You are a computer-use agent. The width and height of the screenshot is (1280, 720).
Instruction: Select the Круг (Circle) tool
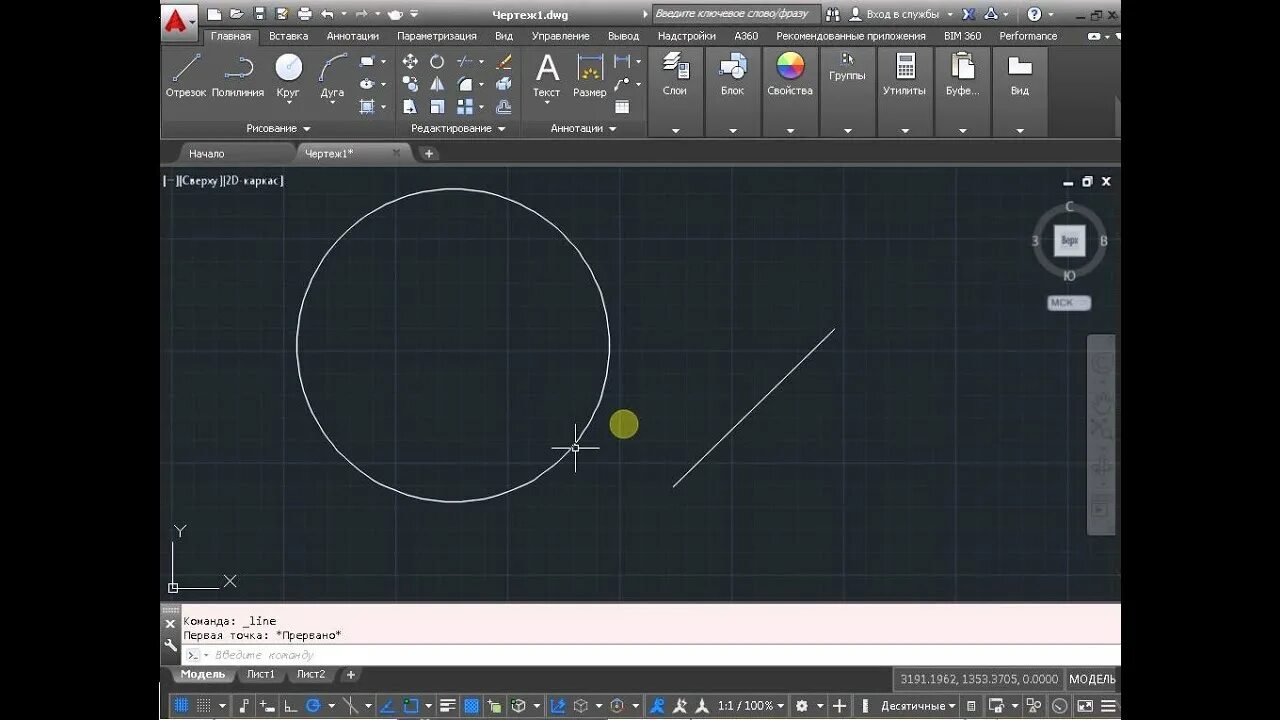click(288, 76)
